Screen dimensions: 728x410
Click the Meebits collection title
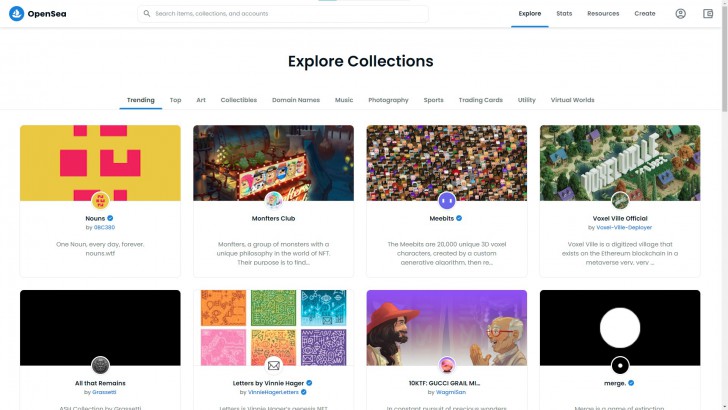(x=442, y=218)
